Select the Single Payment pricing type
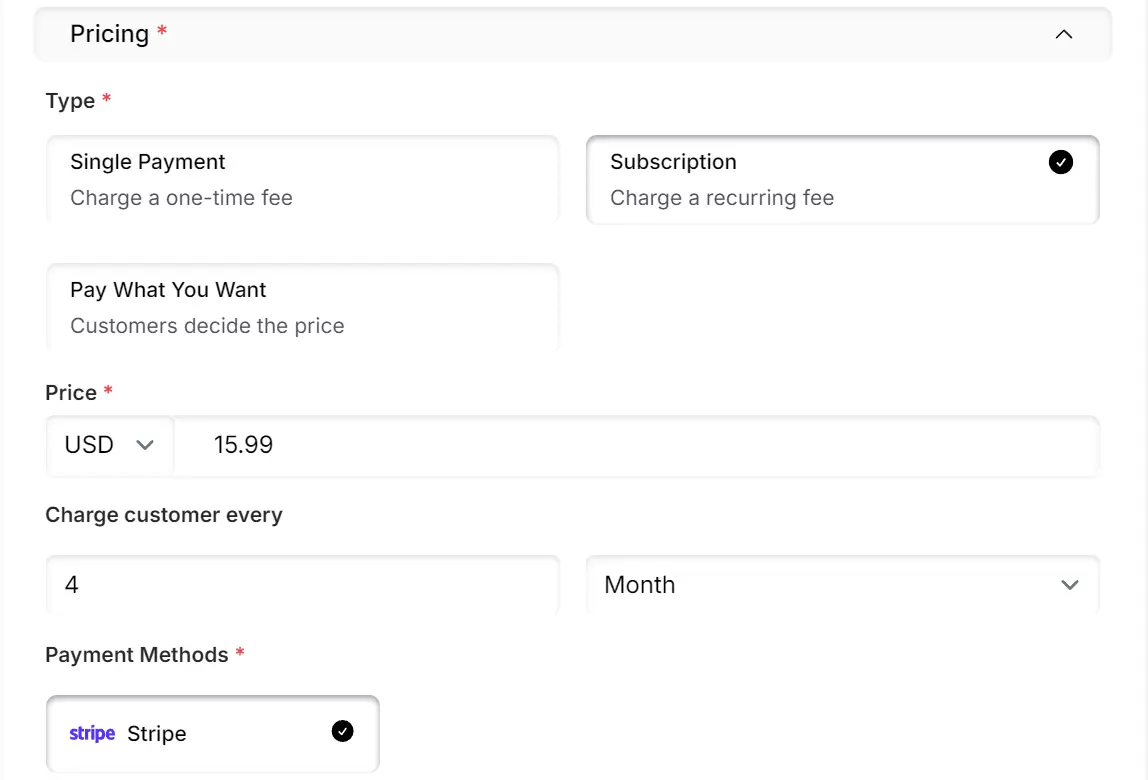Viewport: 1148px width, 780px height. tap(302, 180)
